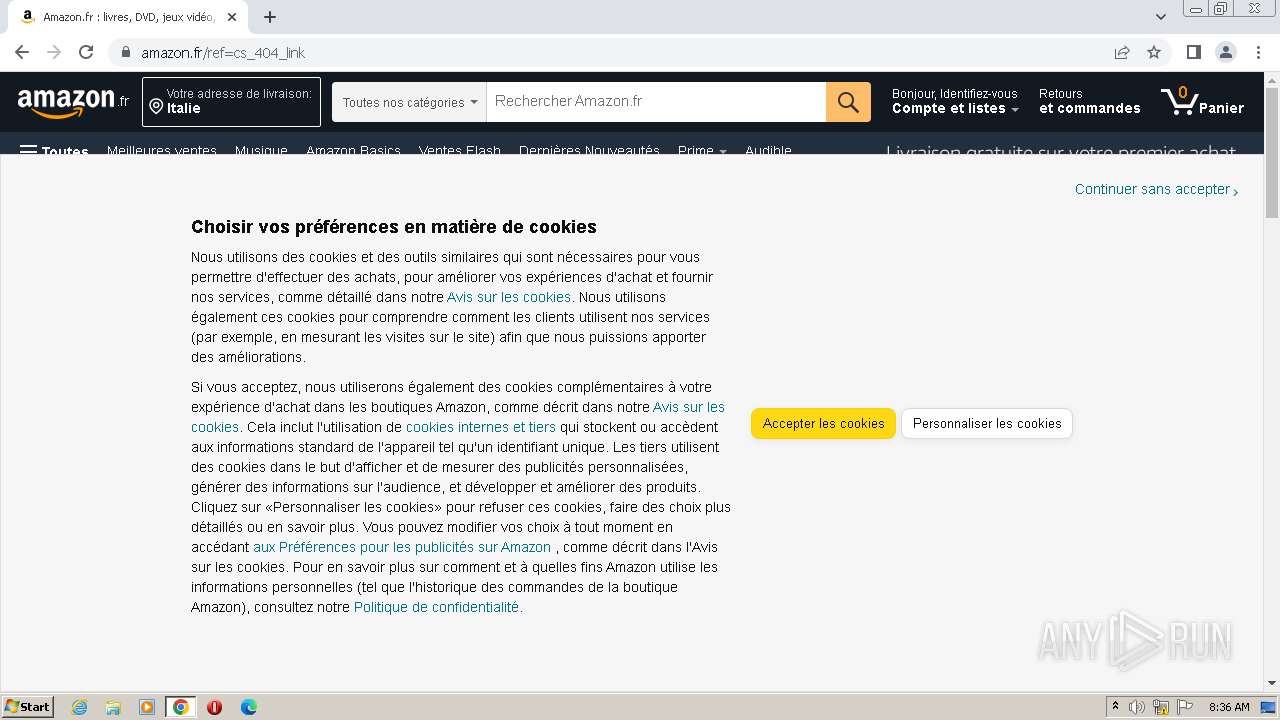The height and width of the screenshot is (720, 1280).
Task: Open Ventes Flash nav item
Action: click(459, 151)
